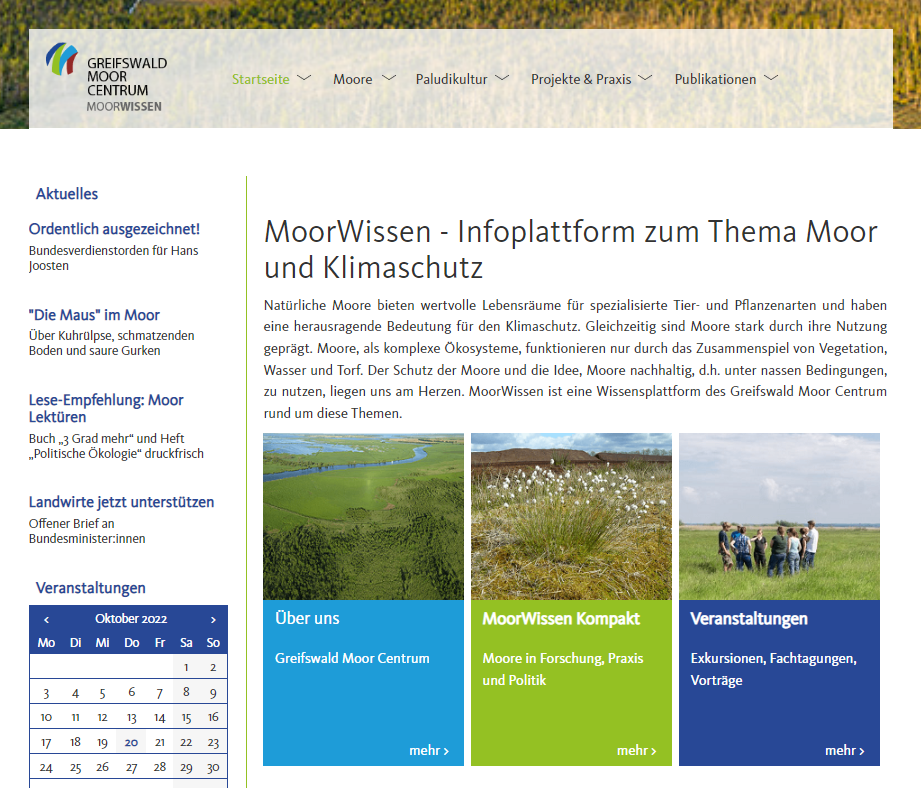Click 'mehr' in MoorWissen Kompakt tile
The width and height of the screenshot is (921, 788).
click(x=637, y=750)
